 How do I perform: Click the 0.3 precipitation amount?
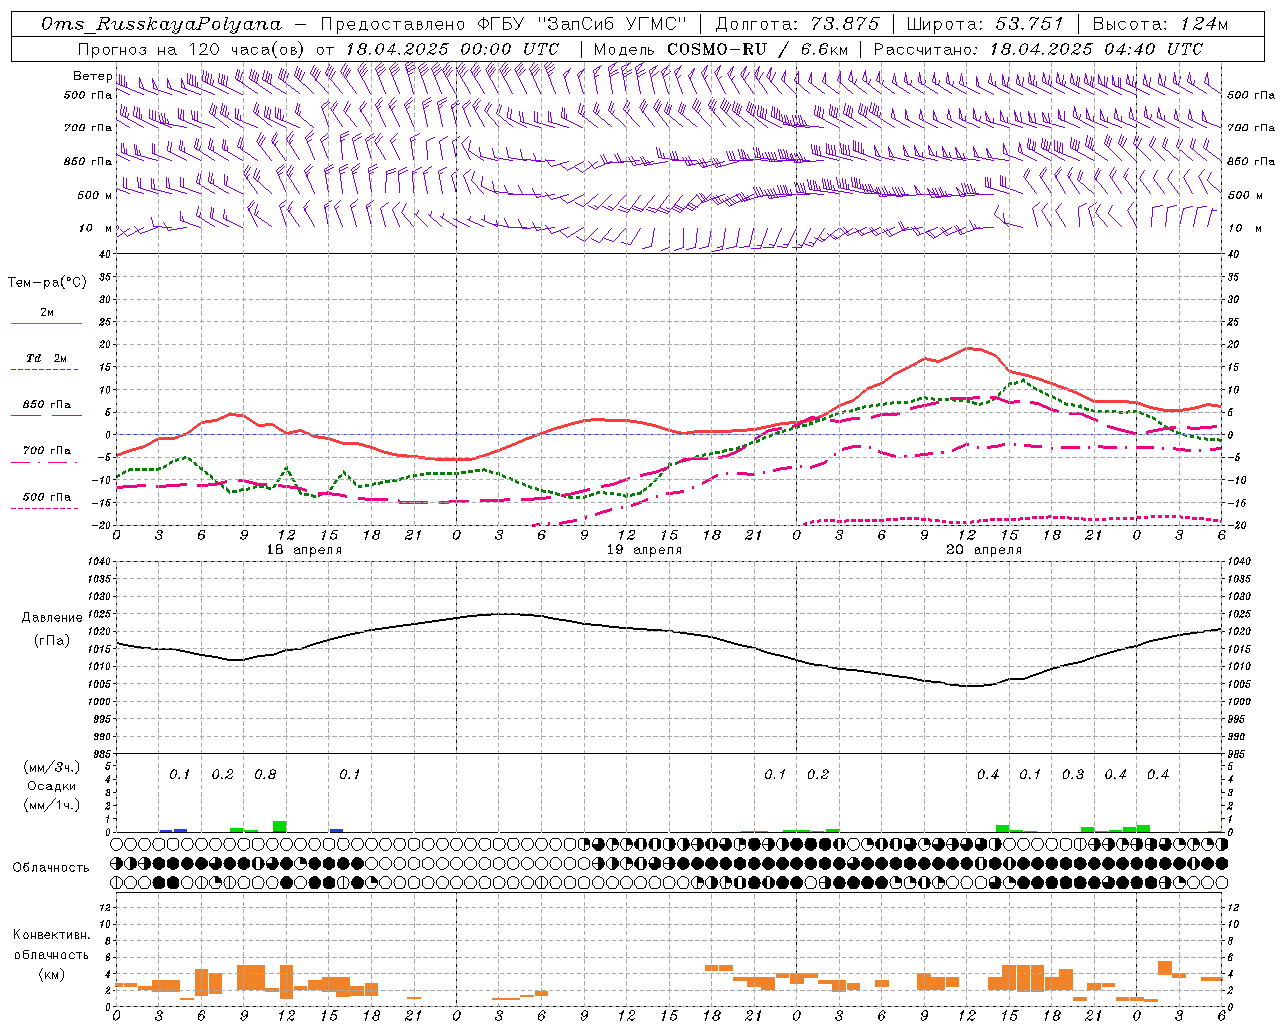pyautogui.click(x=1073, y=775)
